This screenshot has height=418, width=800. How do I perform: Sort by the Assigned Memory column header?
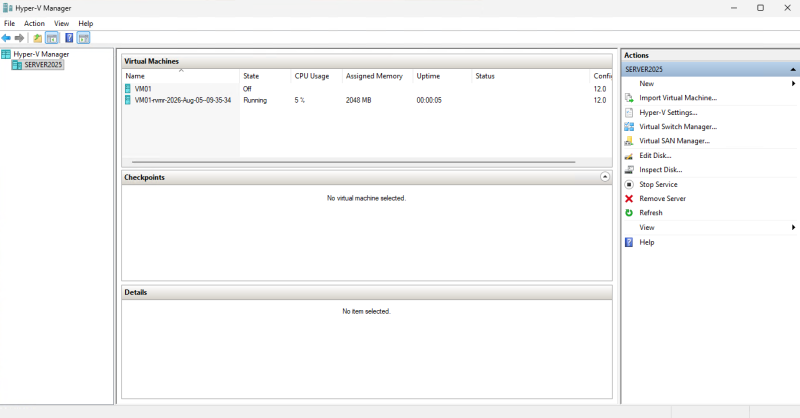point(378,76)
